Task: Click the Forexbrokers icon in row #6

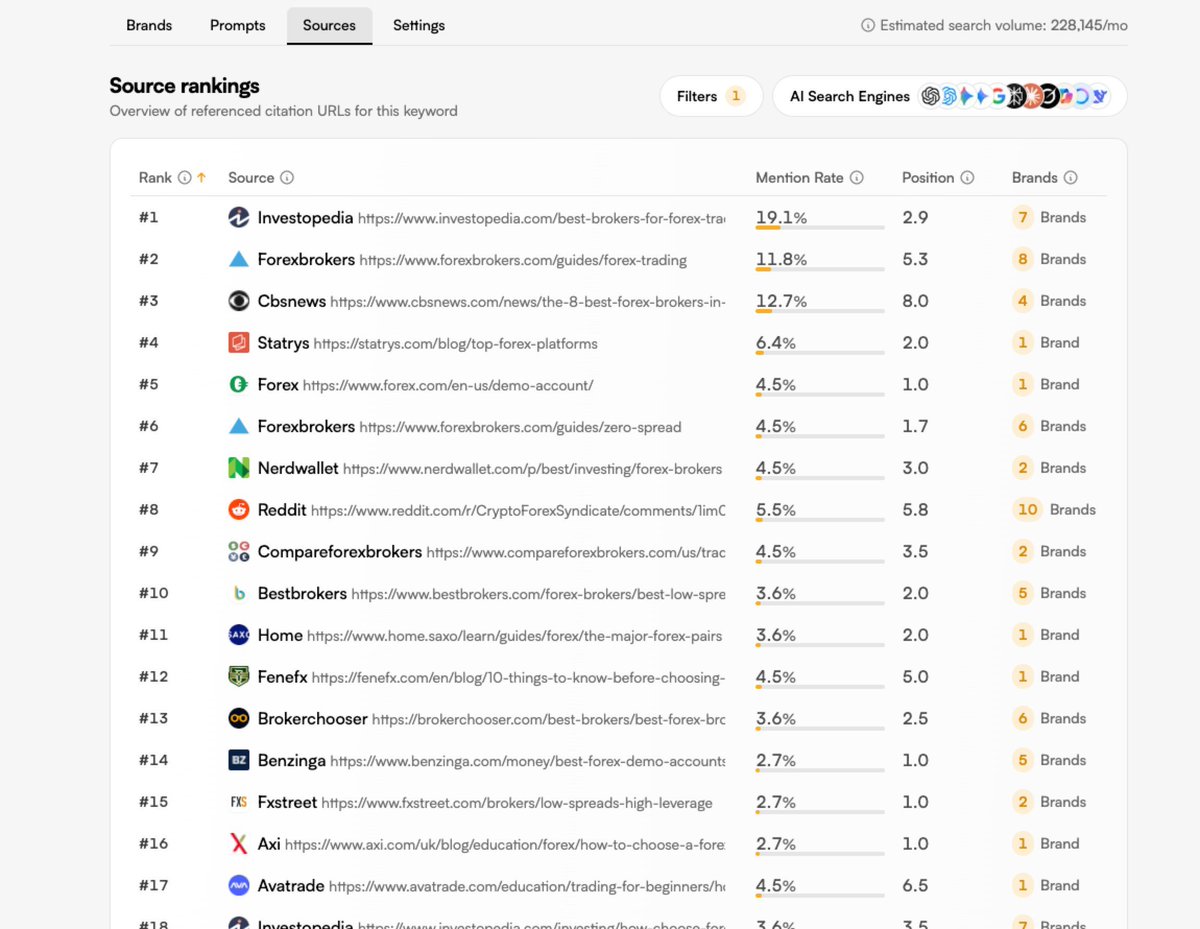Action: coord(238,426)
